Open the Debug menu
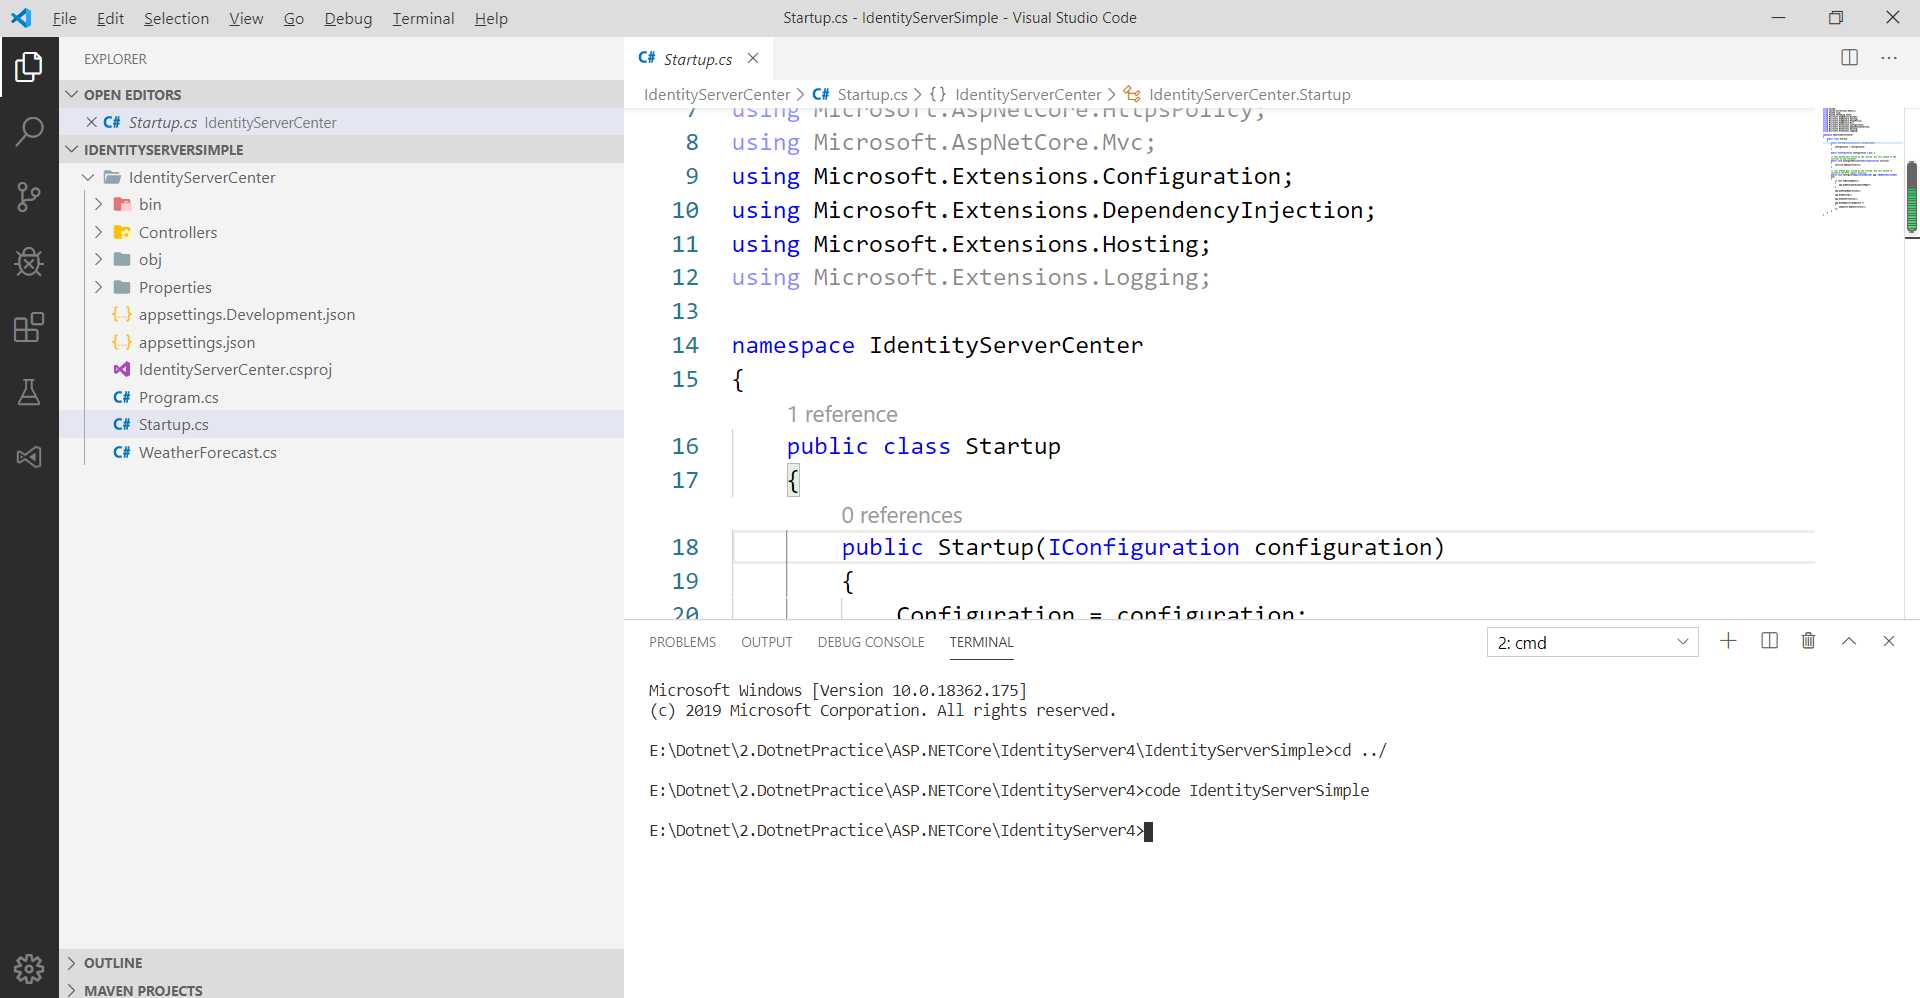The height and width of the screenshot is (998, 1920). click(348, 18)
